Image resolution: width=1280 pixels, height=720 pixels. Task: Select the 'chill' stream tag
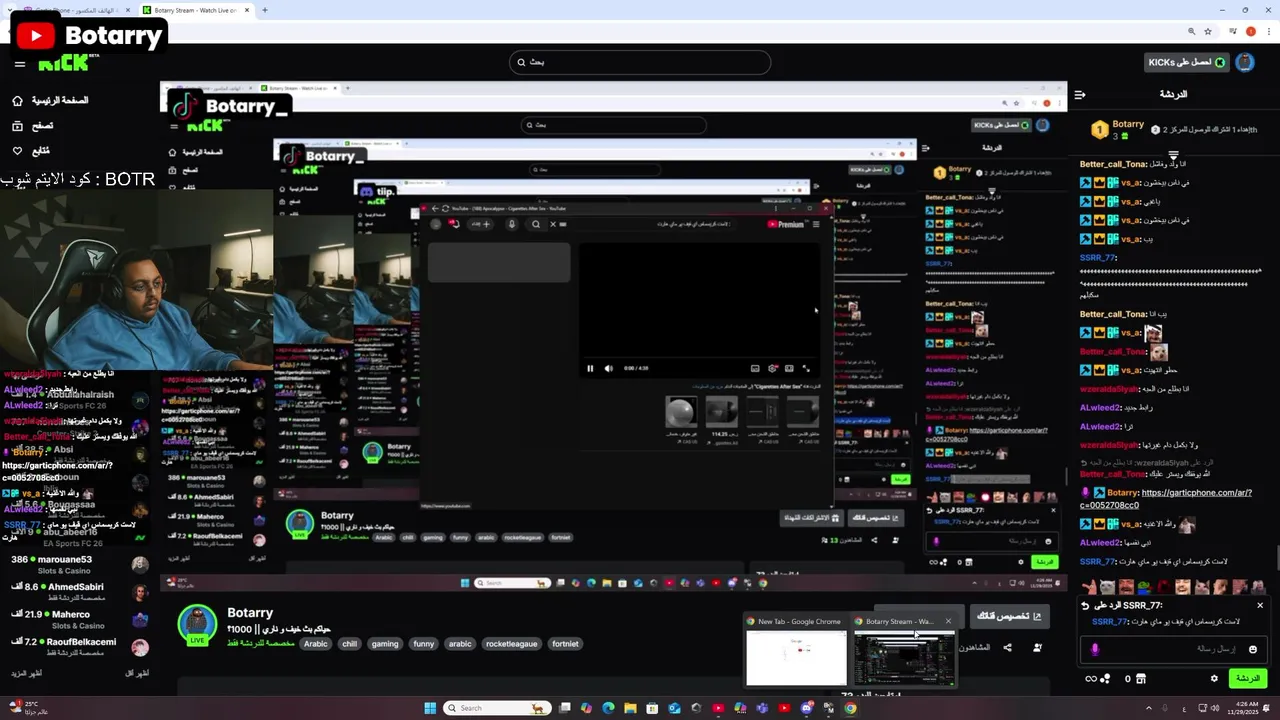[349, 644]
